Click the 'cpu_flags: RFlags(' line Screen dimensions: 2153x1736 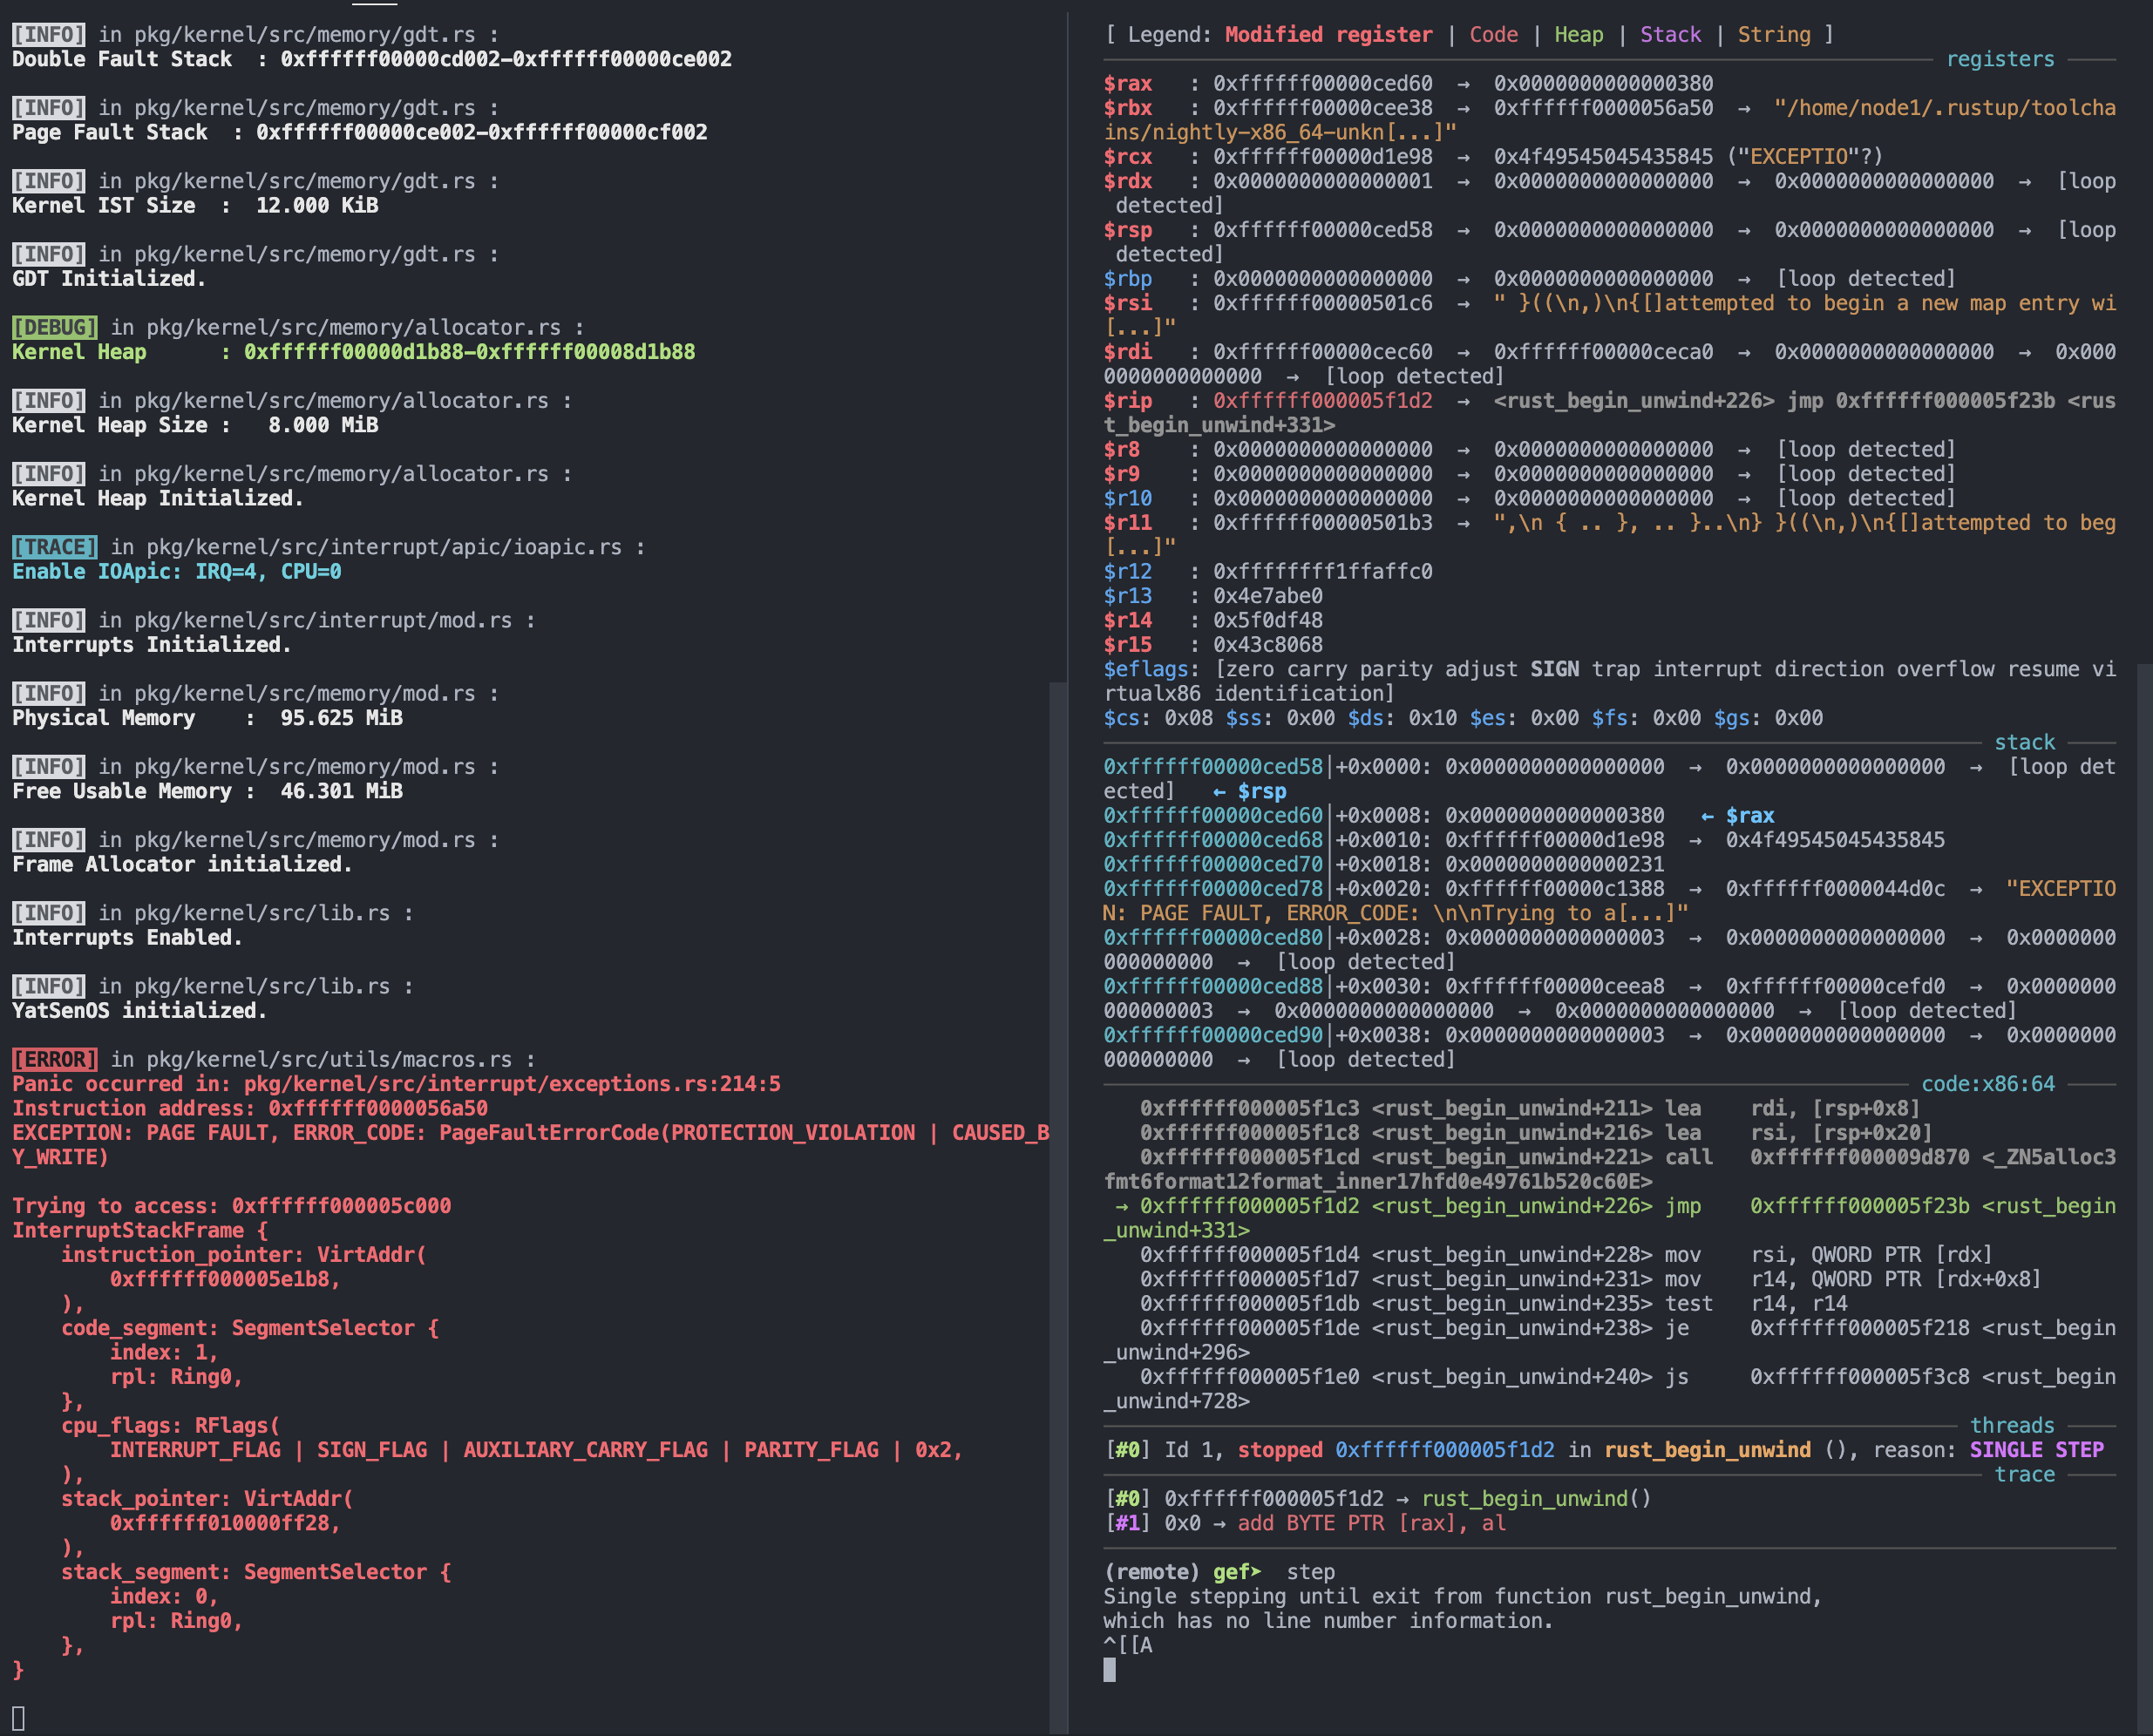tap(170, 1425)
